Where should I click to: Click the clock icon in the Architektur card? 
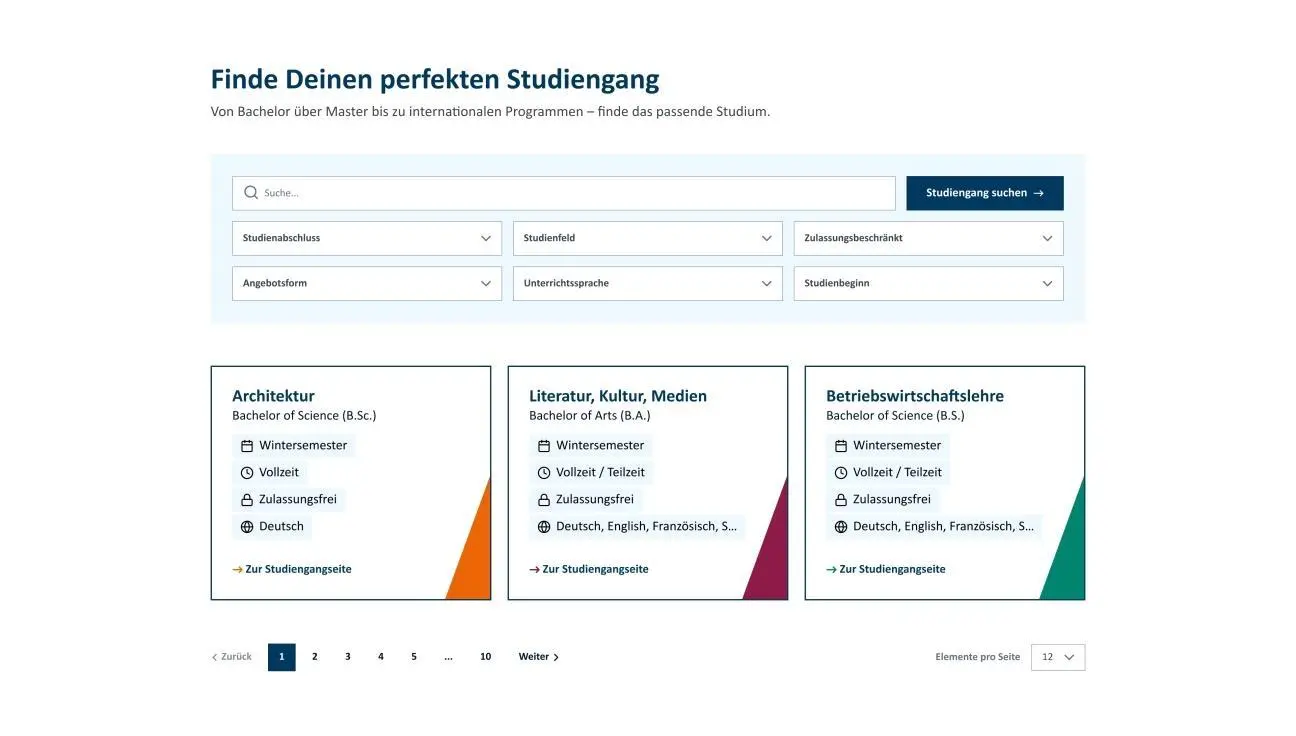click(x=247, y=473)
